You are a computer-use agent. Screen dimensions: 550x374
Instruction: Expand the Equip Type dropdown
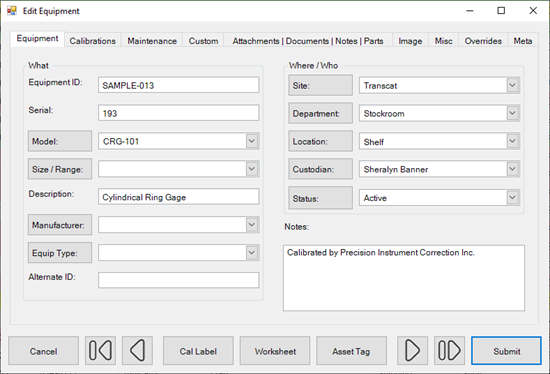251,253
